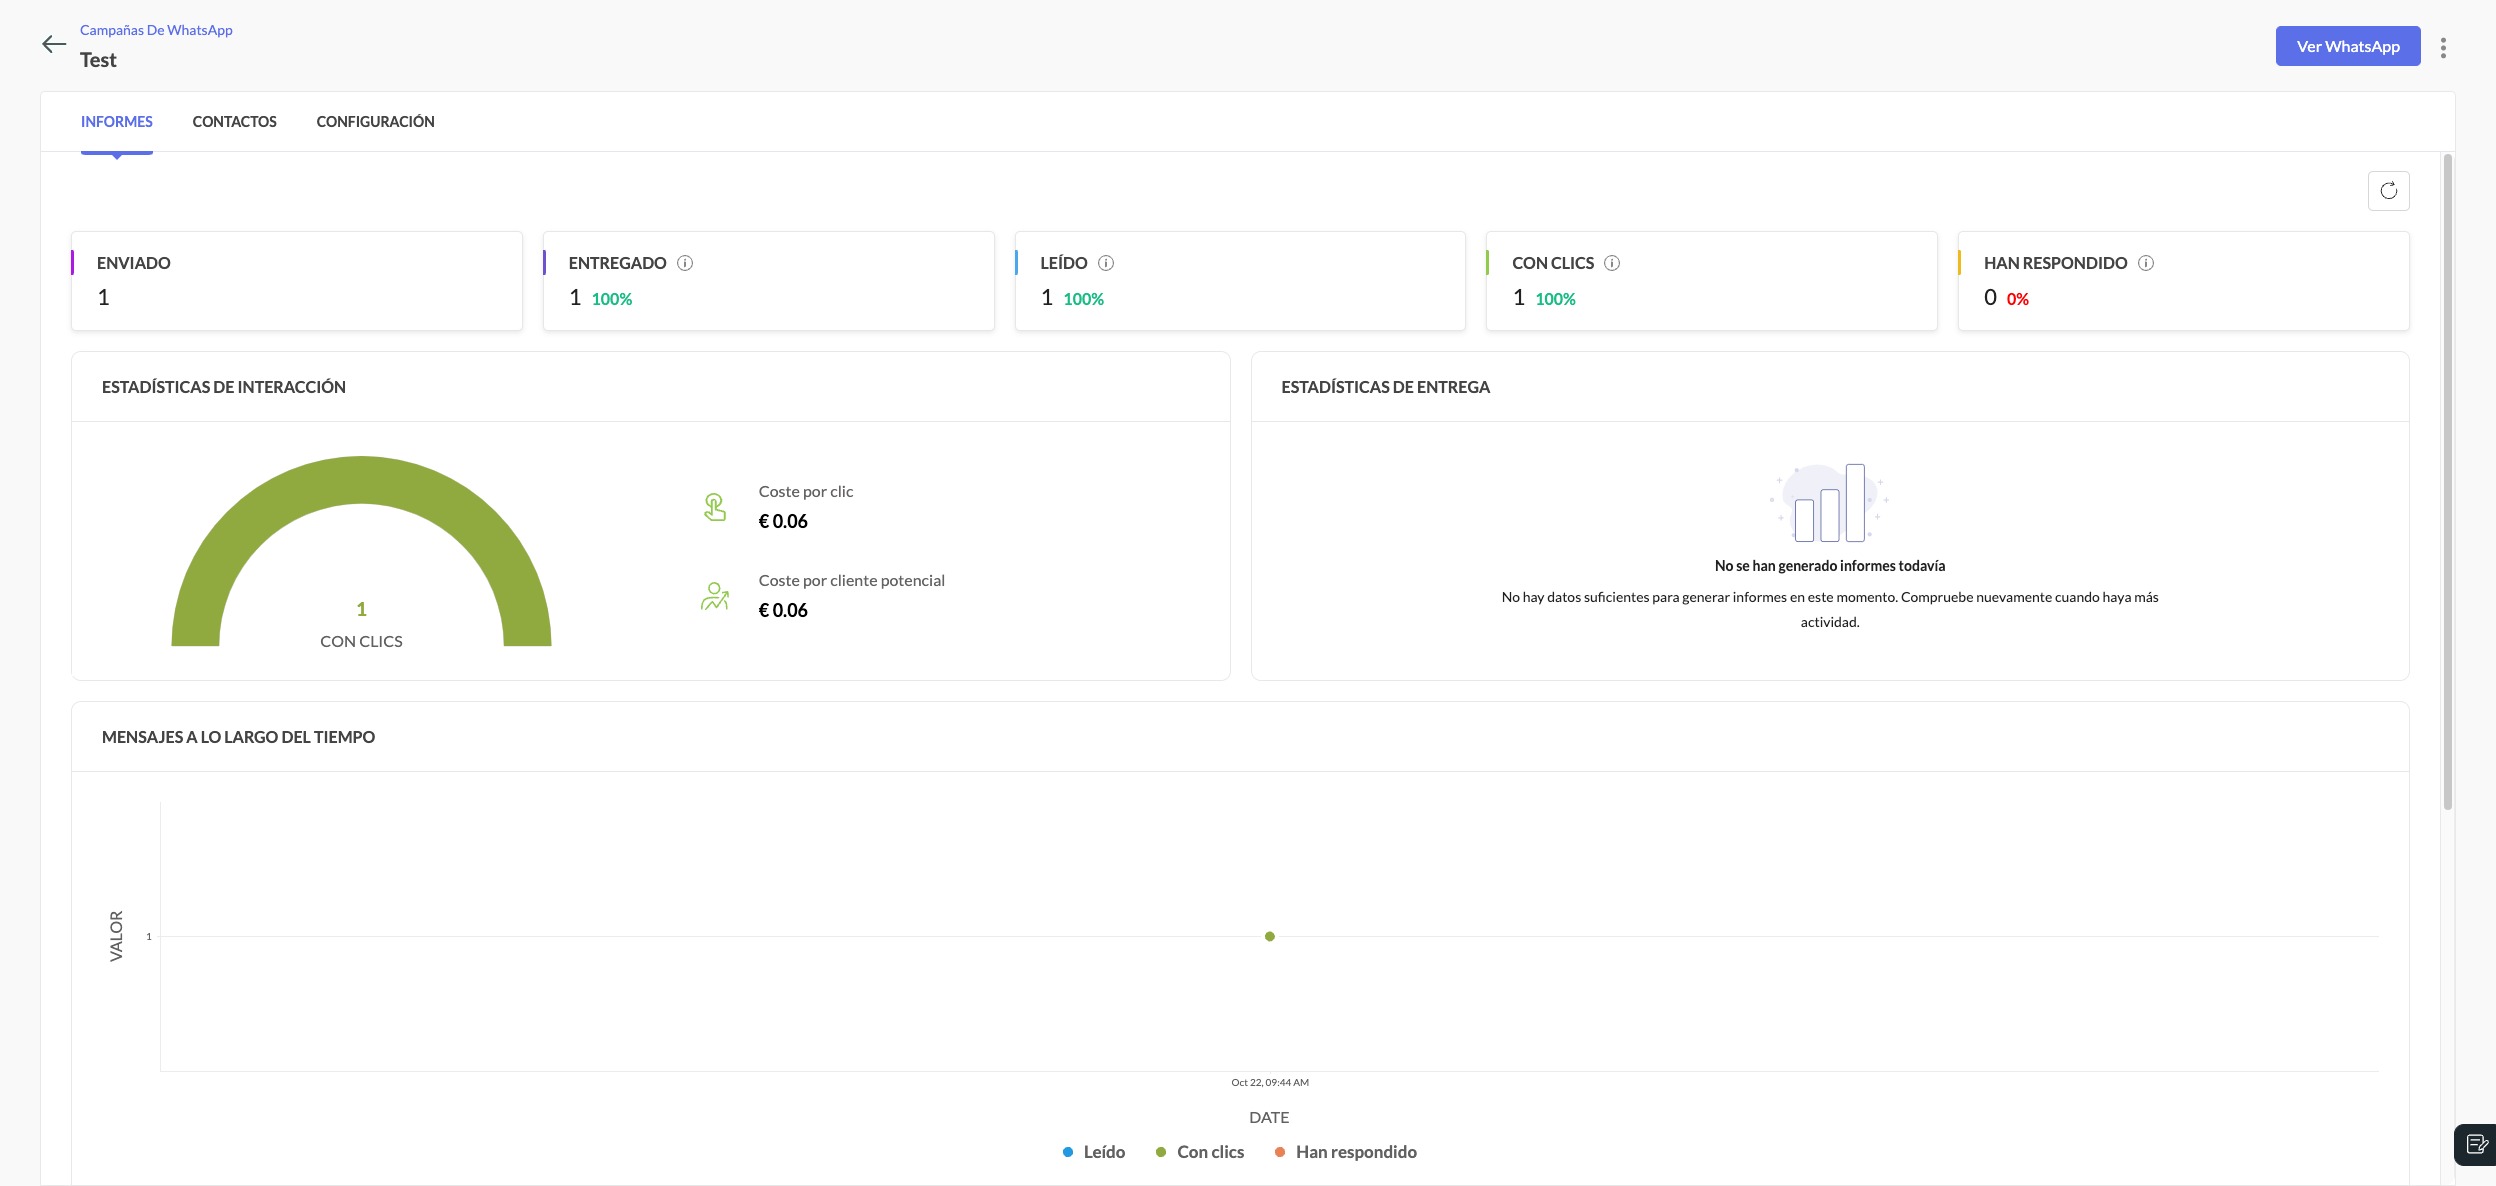
Task: Click the back arrow icon
Action: (54, 44)
